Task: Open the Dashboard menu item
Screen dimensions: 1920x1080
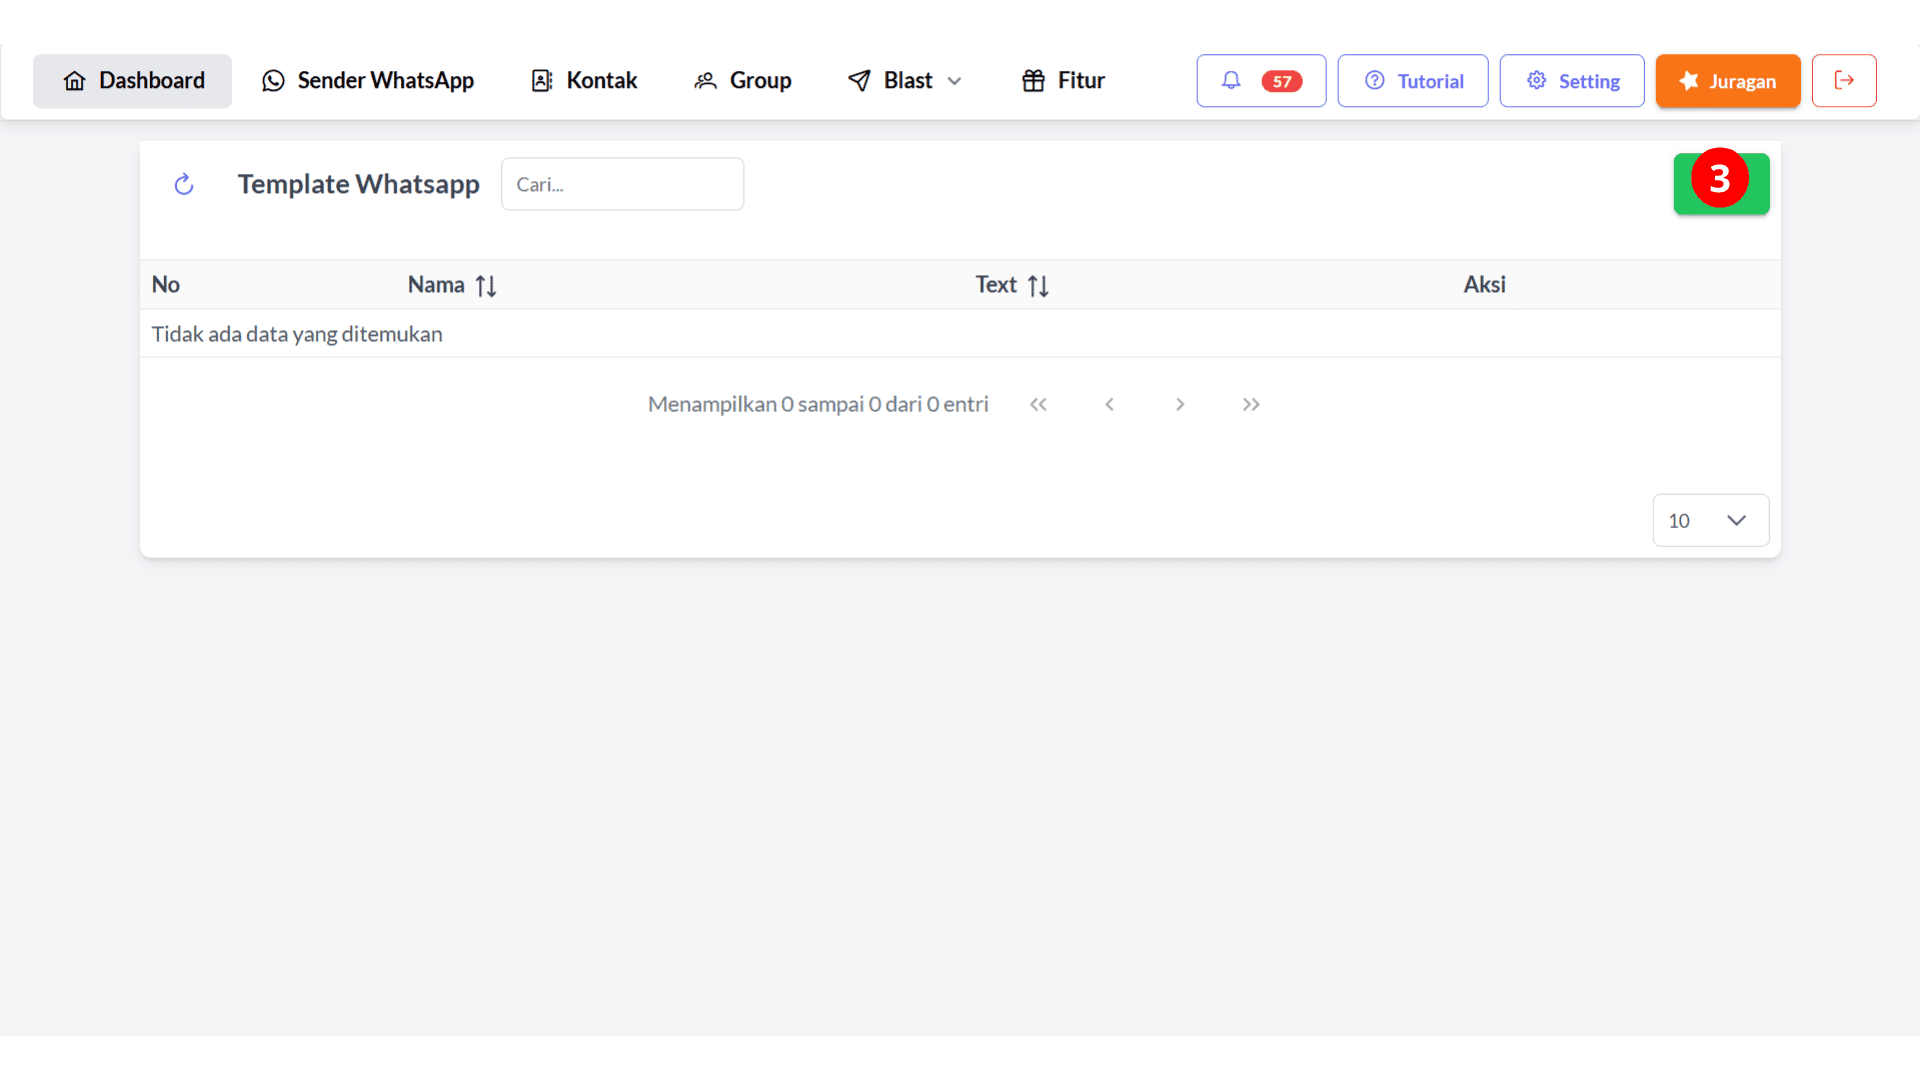Action: click(132, 81)
